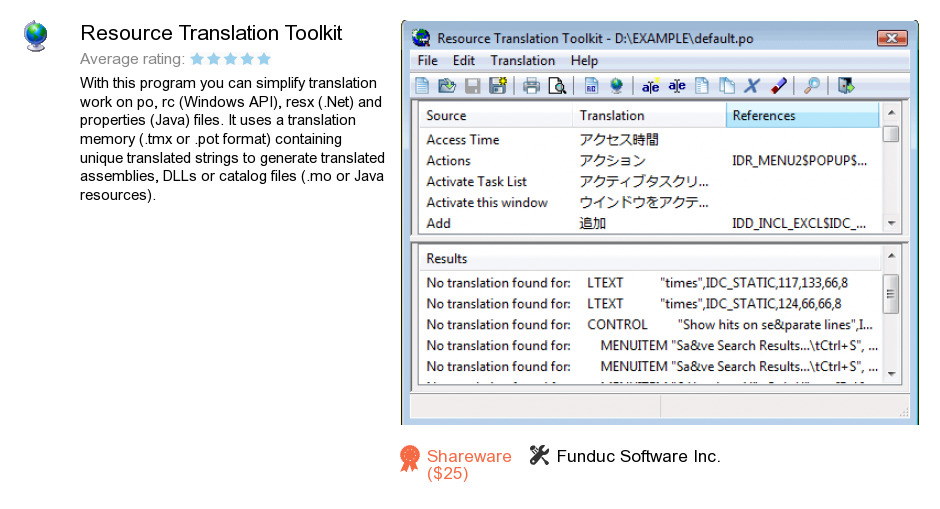940x509 pixels.
Task: Click the magnifying glass search icon
Action: coord(811,86)
